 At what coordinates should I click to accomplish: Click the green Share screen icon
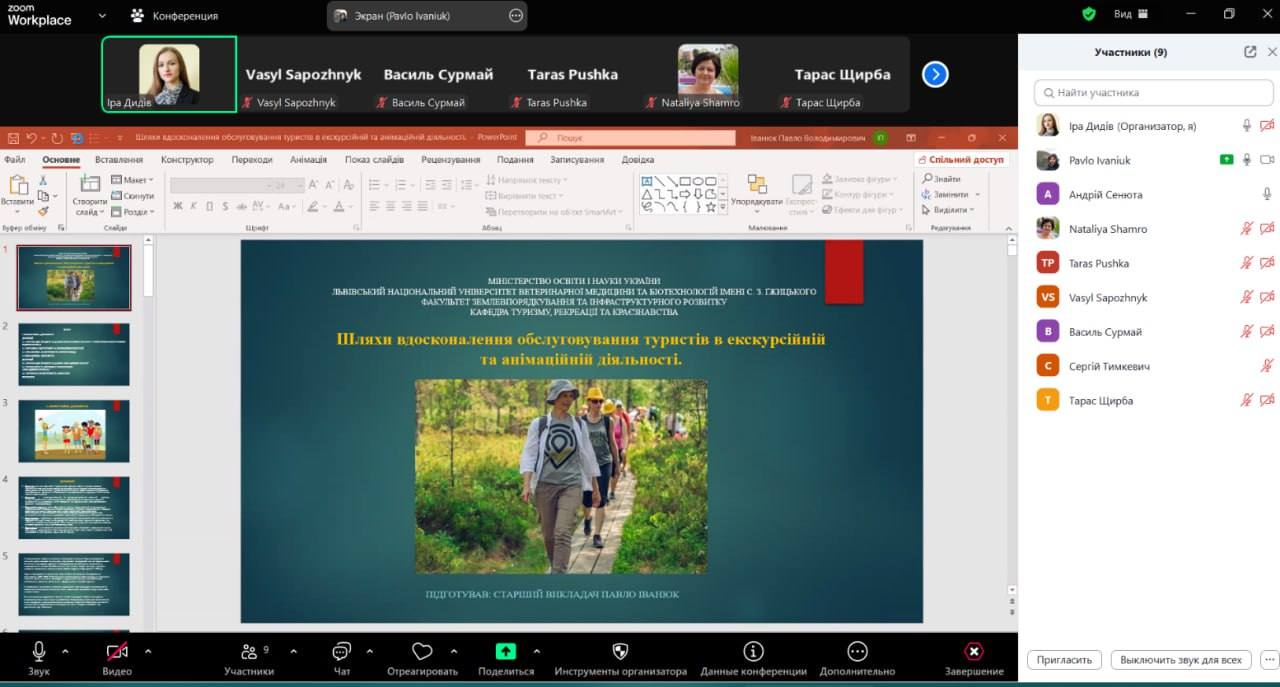tap(506, 651)
